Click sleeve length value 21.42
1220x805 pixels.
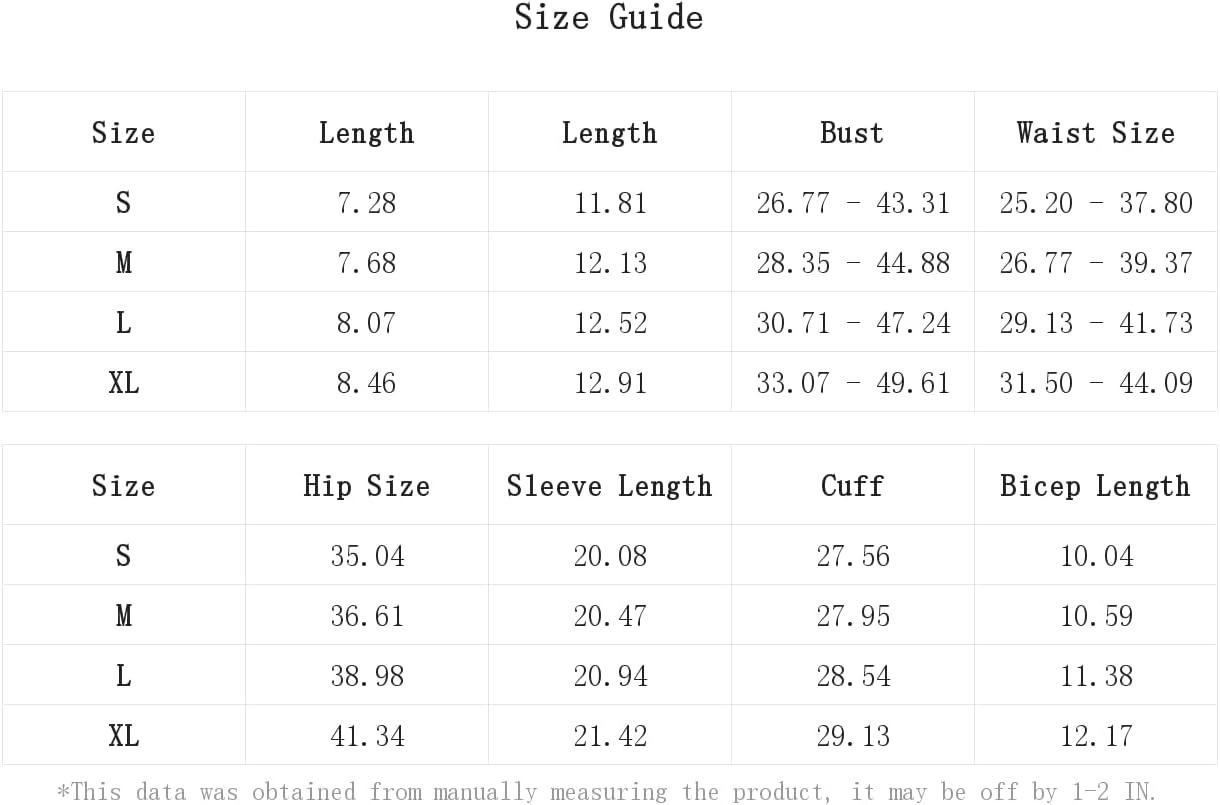(610, 736)
